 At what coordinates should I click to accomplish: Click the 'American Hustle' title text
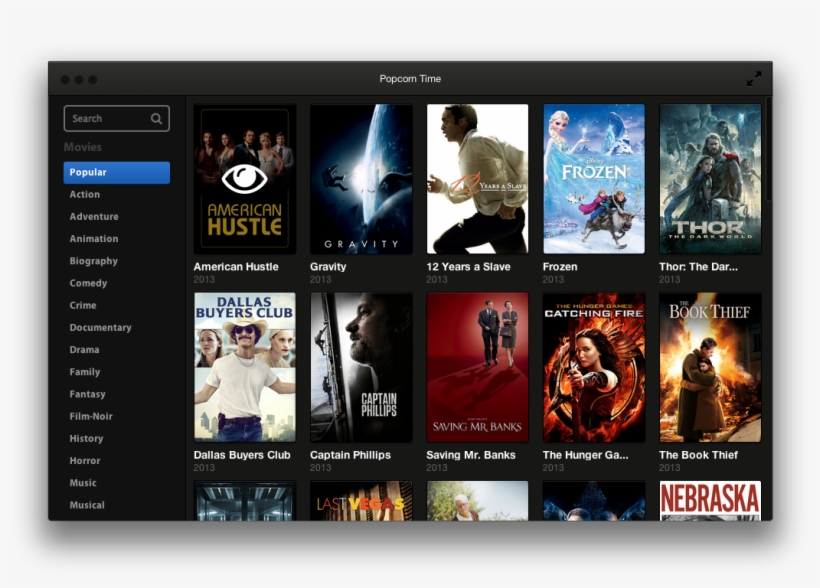[x=236, y=267]
